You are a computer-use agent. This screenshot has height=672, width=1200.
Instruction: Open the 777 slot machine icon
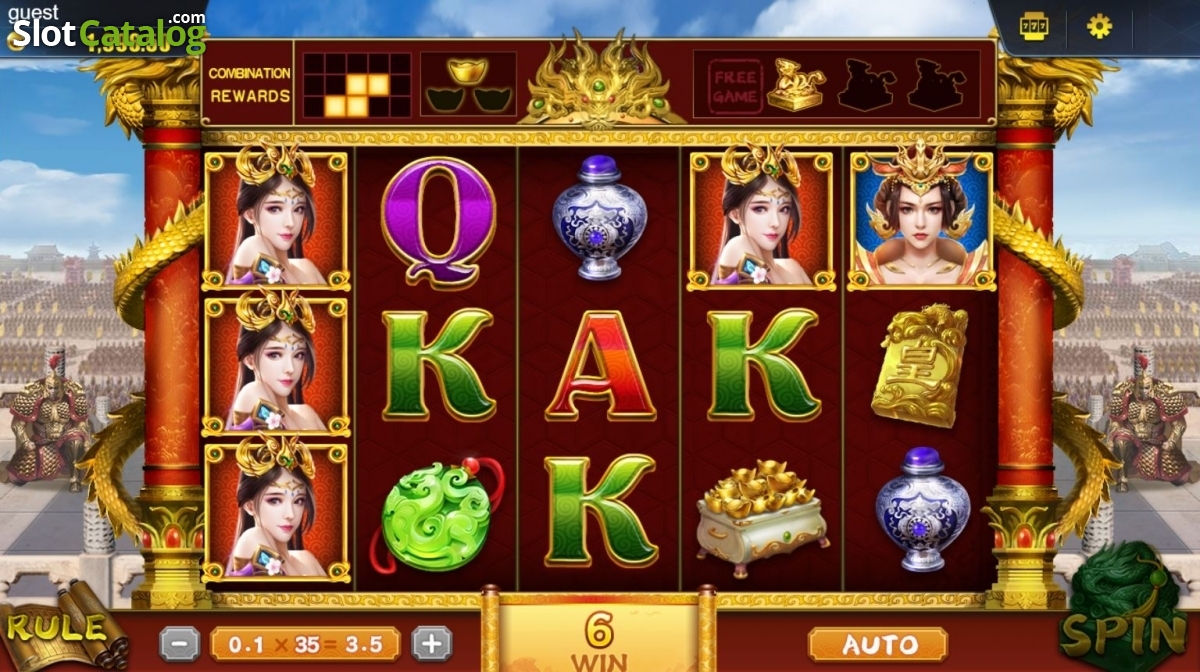tap(1034, 26)
